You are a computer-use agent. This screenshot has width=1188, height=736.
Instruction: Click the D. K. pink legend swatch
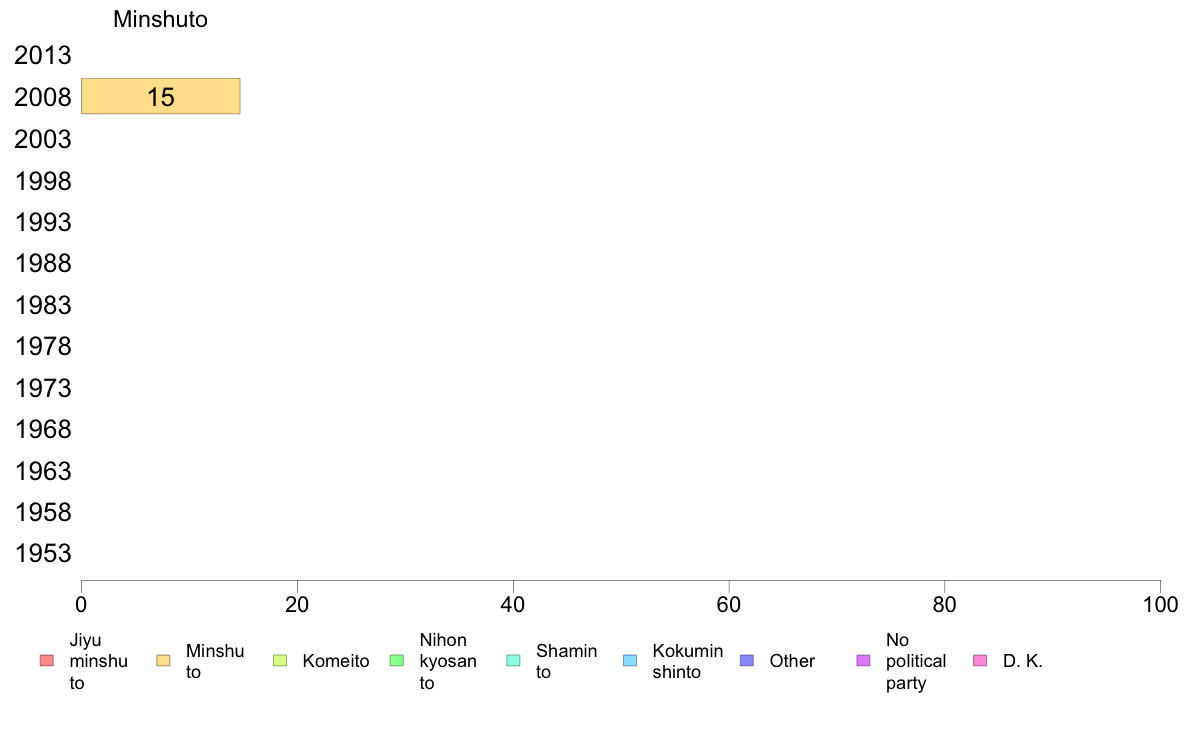point(979,660)
